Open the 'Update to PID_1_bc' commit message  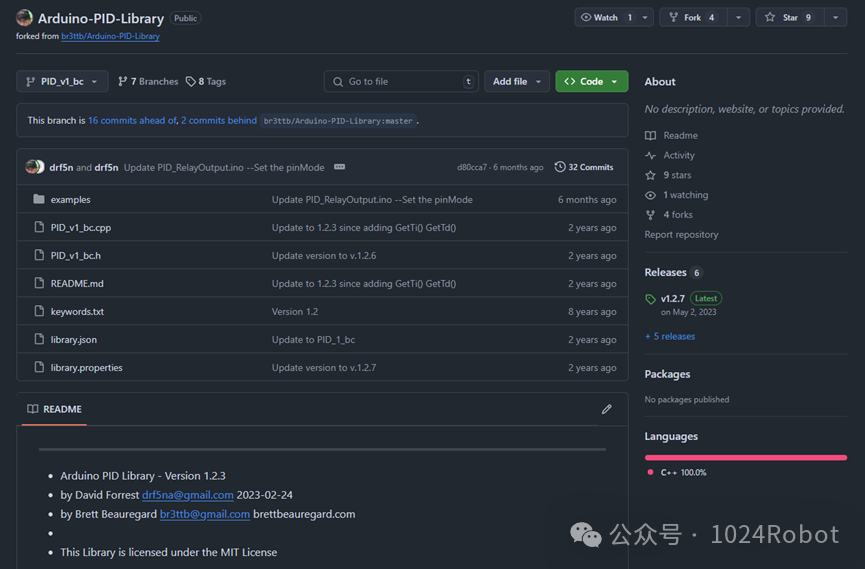[313, 340]
